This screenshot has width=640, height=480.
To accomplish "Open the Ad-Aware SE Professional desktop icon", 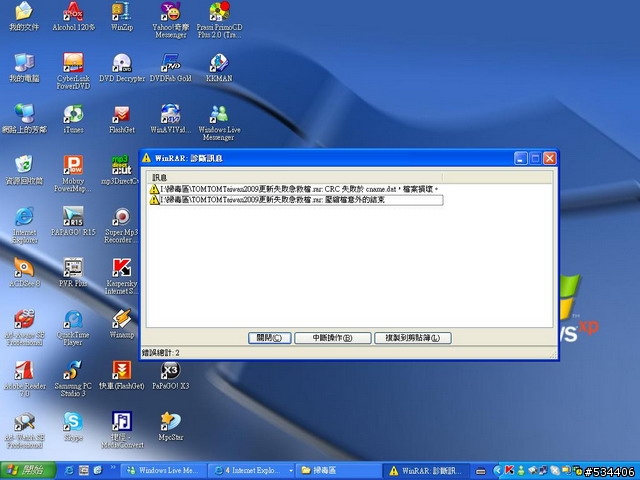I will [24, 327].
